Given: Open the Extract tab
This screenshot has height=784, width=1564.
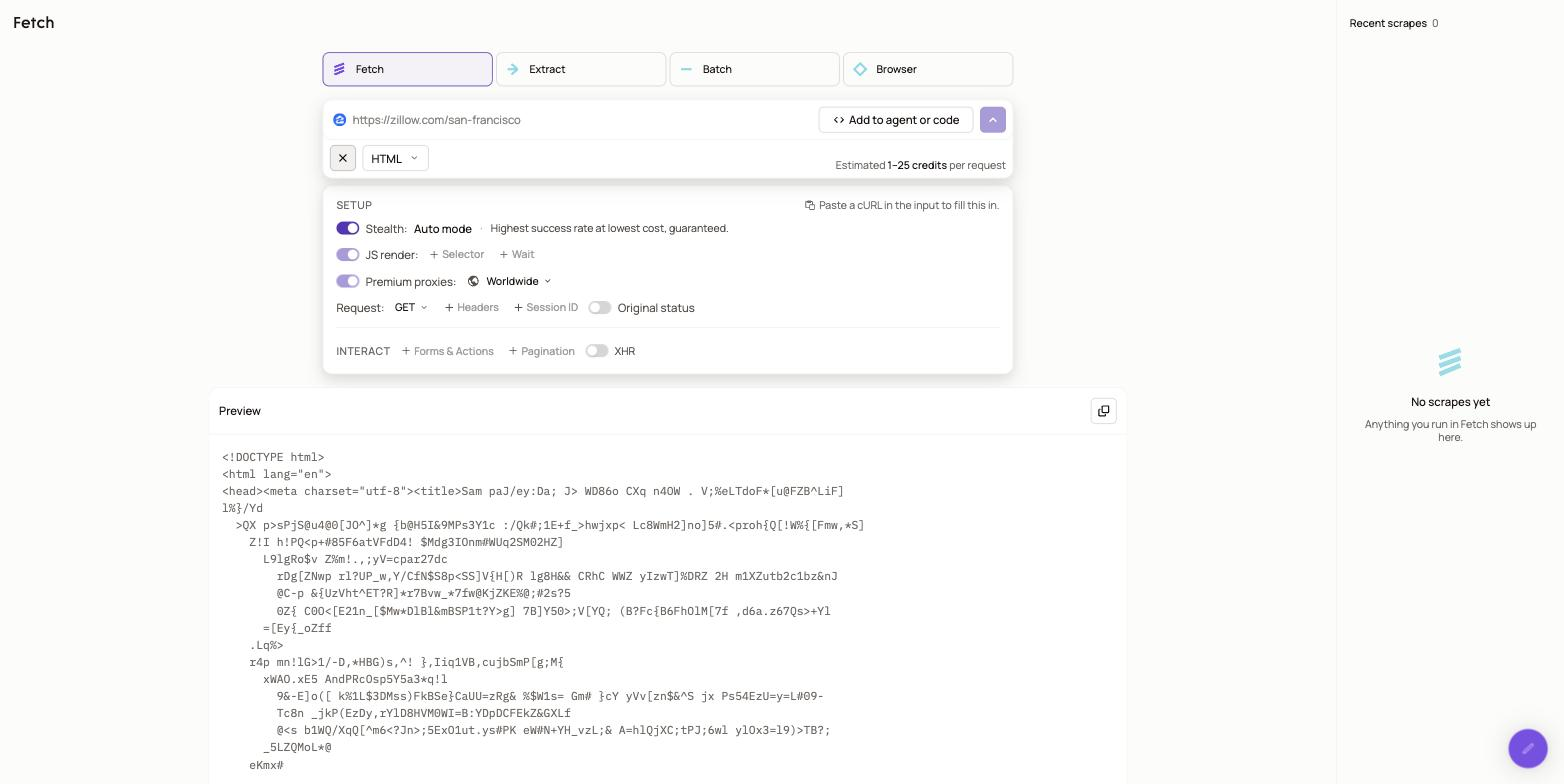Looking at the screenshot, I should tap(581, 69).
